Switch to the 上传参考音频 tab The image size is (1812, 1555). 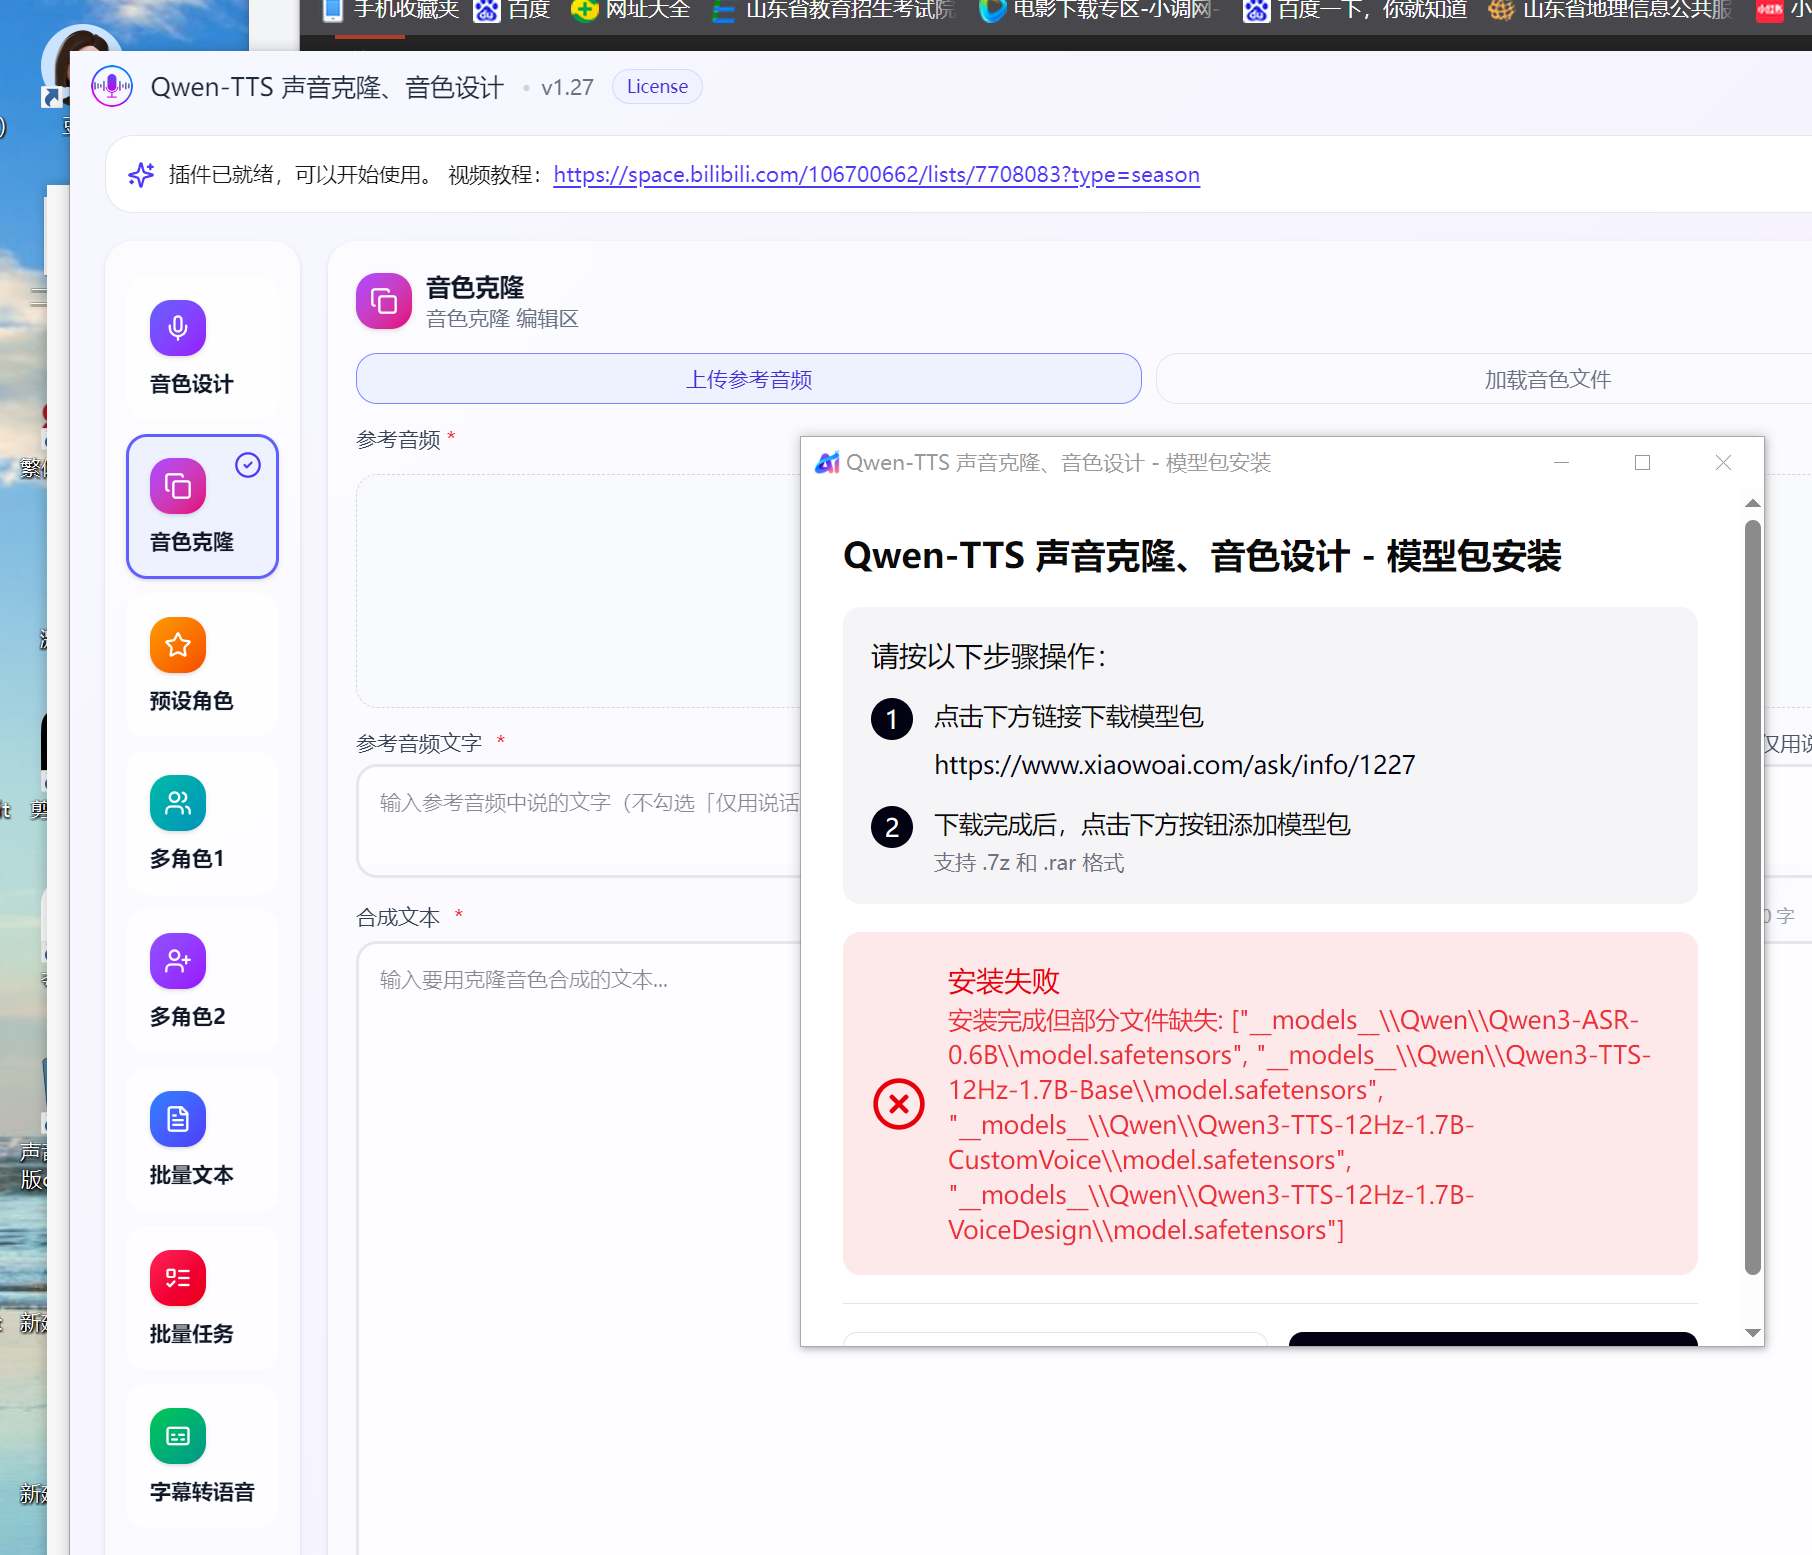[748, 379]
